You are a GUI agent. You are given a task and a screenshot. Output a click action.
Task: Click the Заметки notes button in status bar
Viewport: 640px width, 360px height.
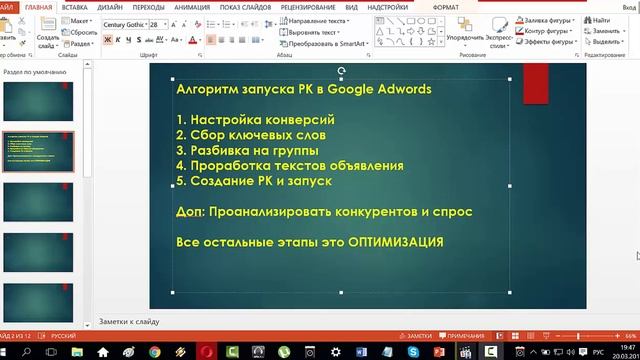(x=416, y=336)
